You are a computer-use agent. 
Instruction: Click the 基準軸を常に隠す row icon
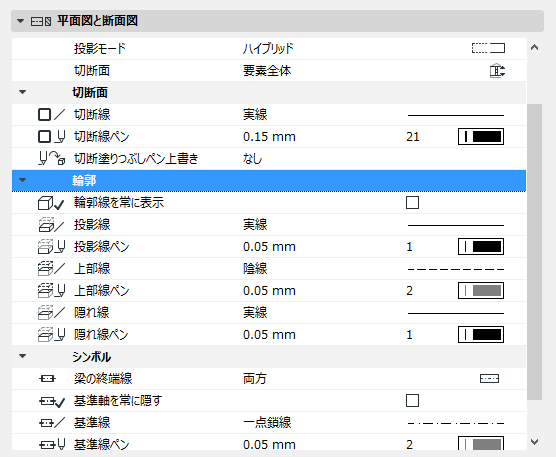point(52,401)
